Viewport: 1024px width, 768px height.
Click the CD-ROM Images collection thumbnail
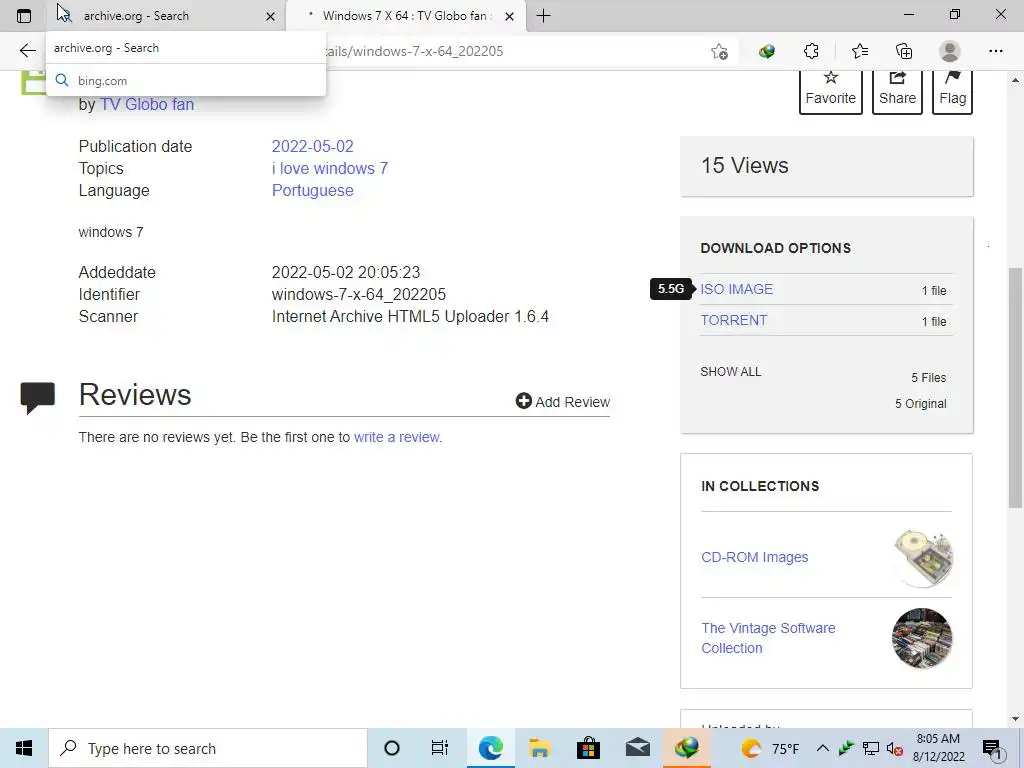pos(922,557)
